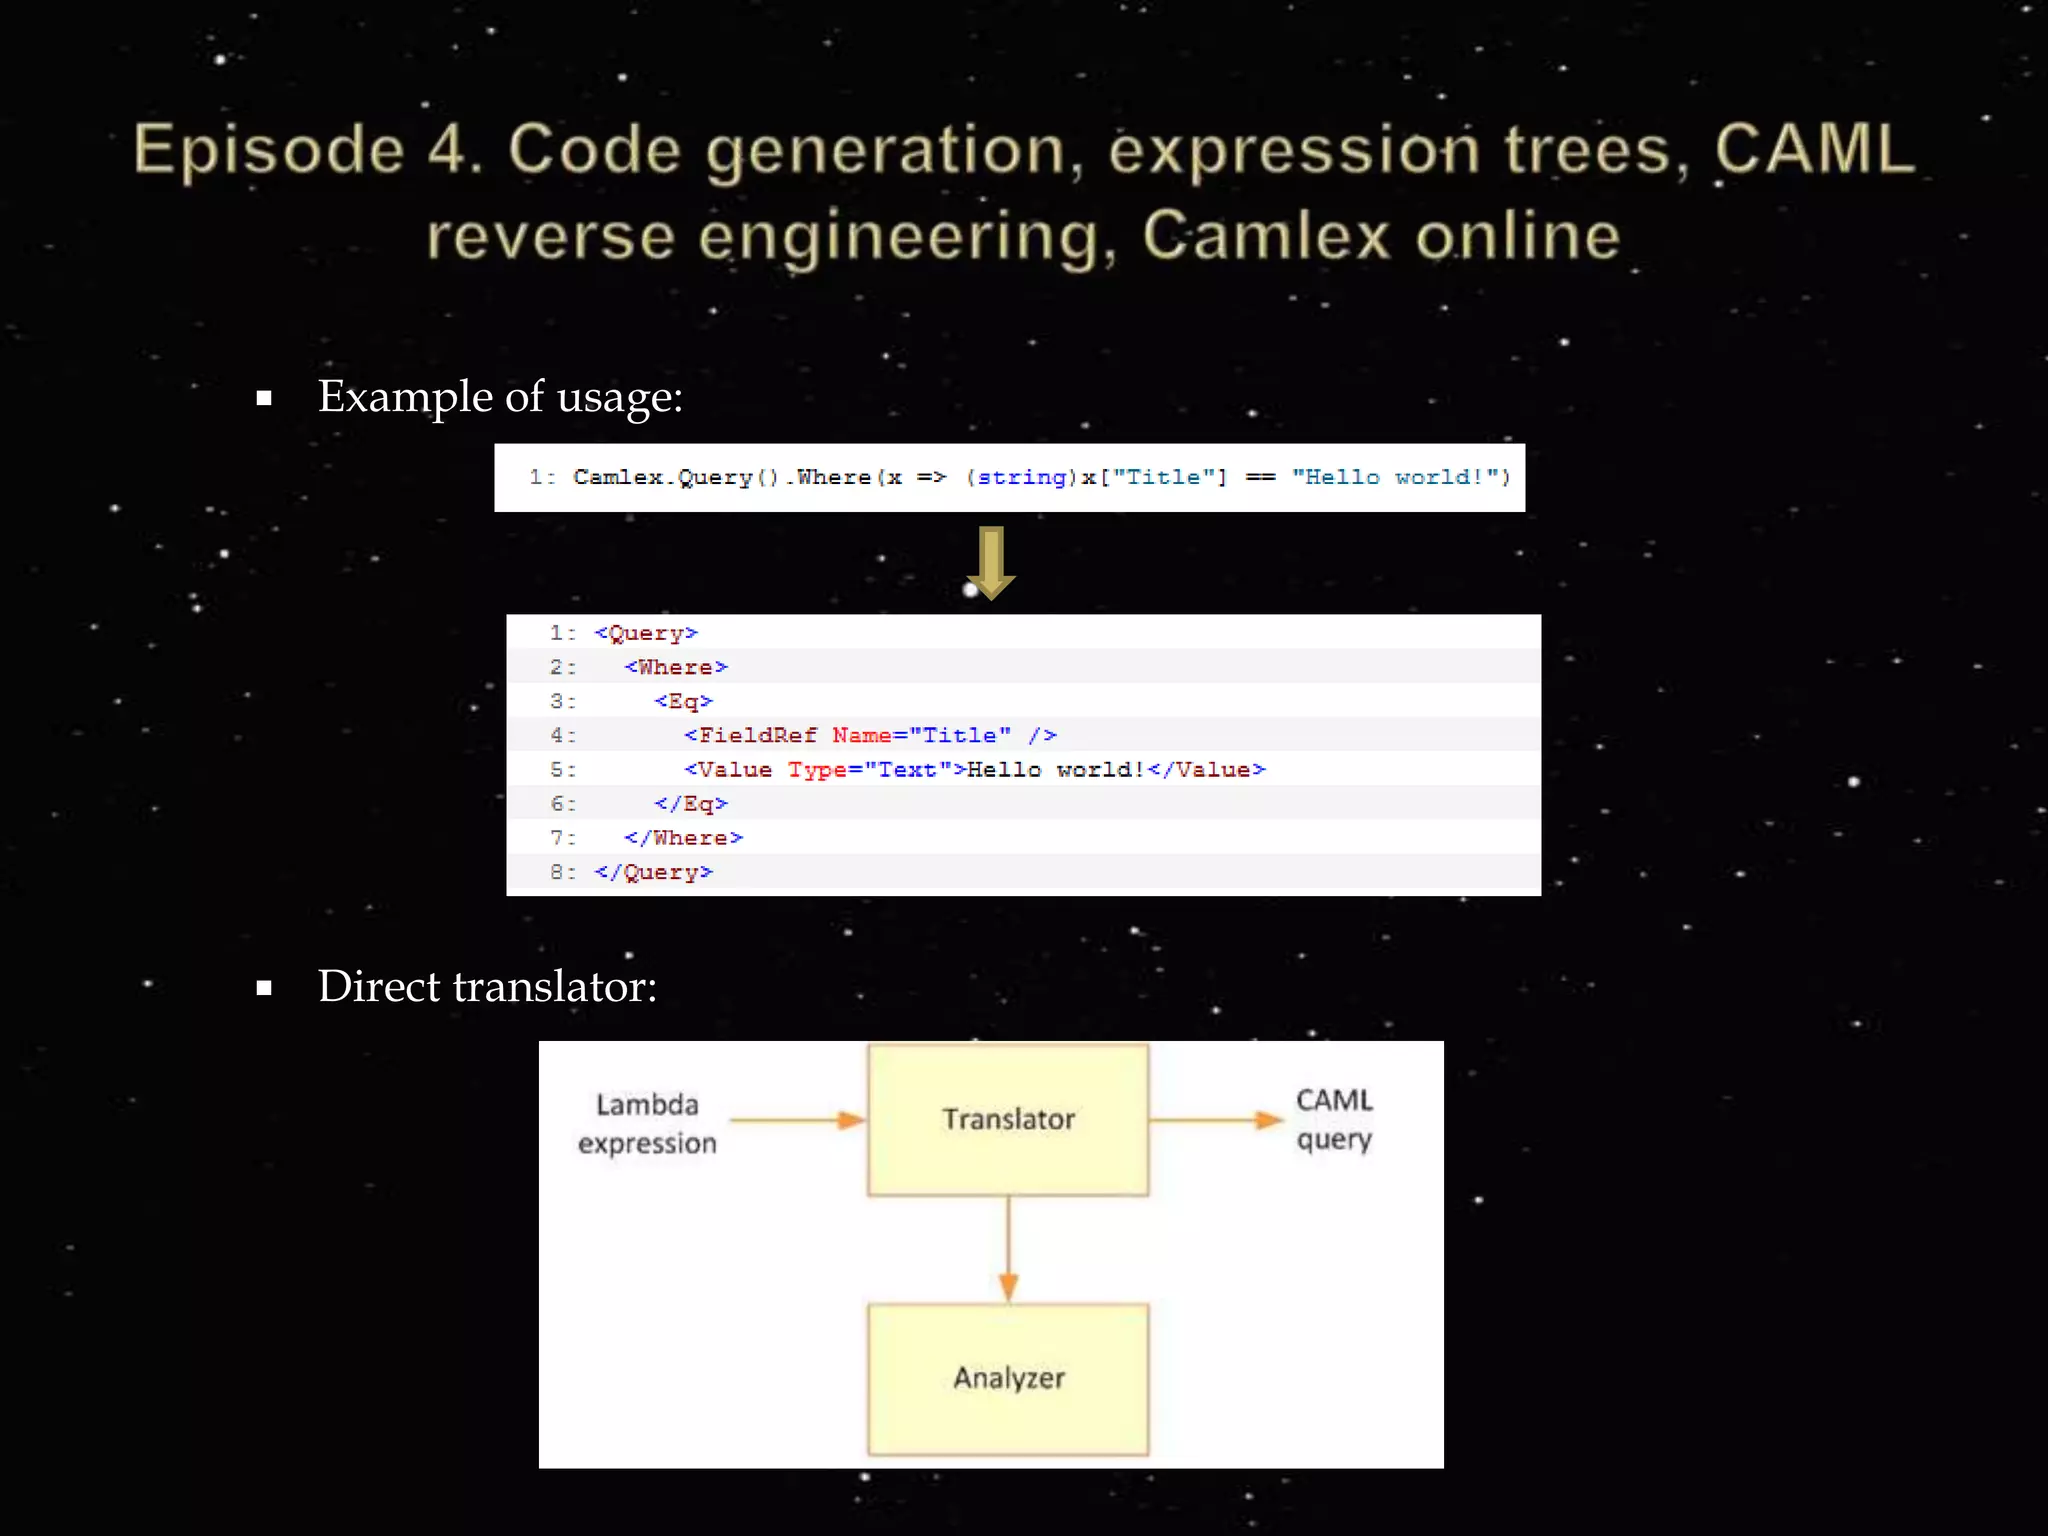
Task: Click the FieldRef Name="Title" line
Action: 869,735
